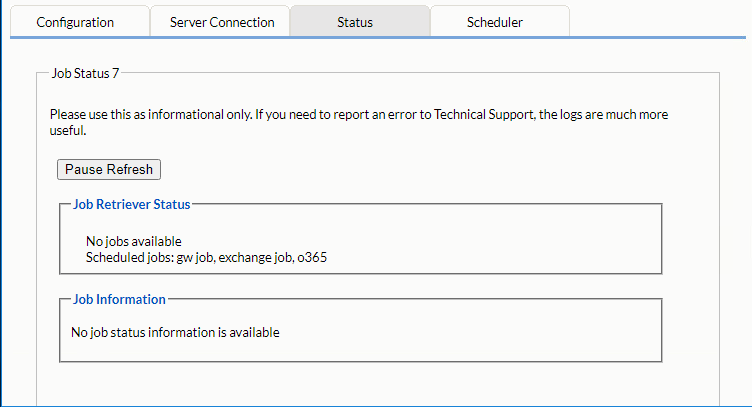Click 'Please use this as informational only' sentence

150,115
